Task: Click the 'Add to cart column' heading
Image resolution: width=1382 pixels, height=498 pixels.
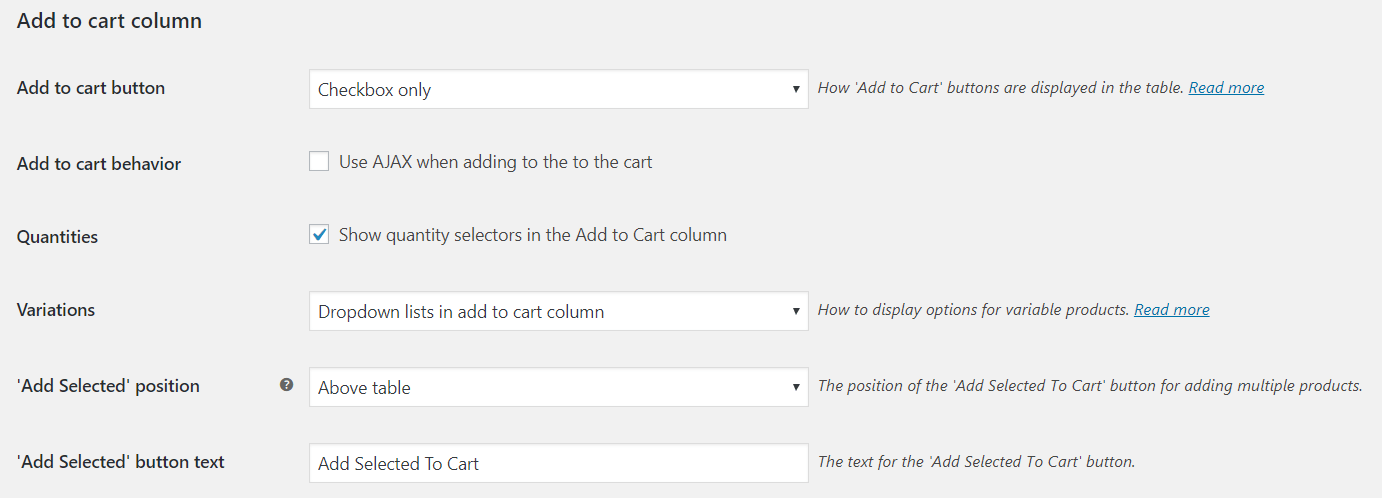Action: (110, 20)
